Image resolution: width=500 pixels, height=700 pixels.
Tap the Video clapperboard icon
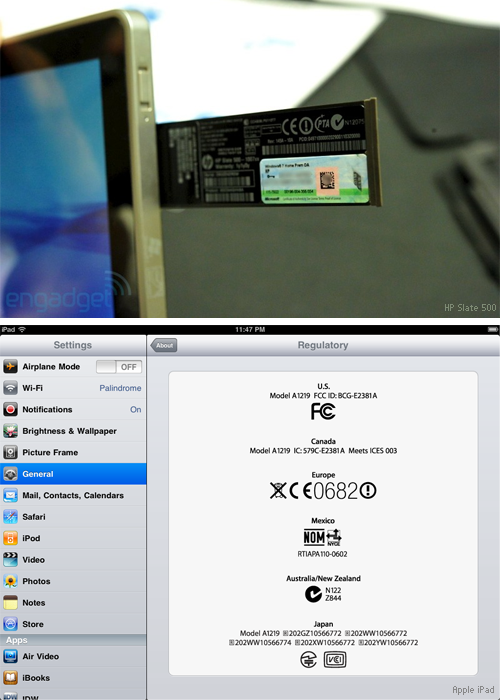(10, 559)
